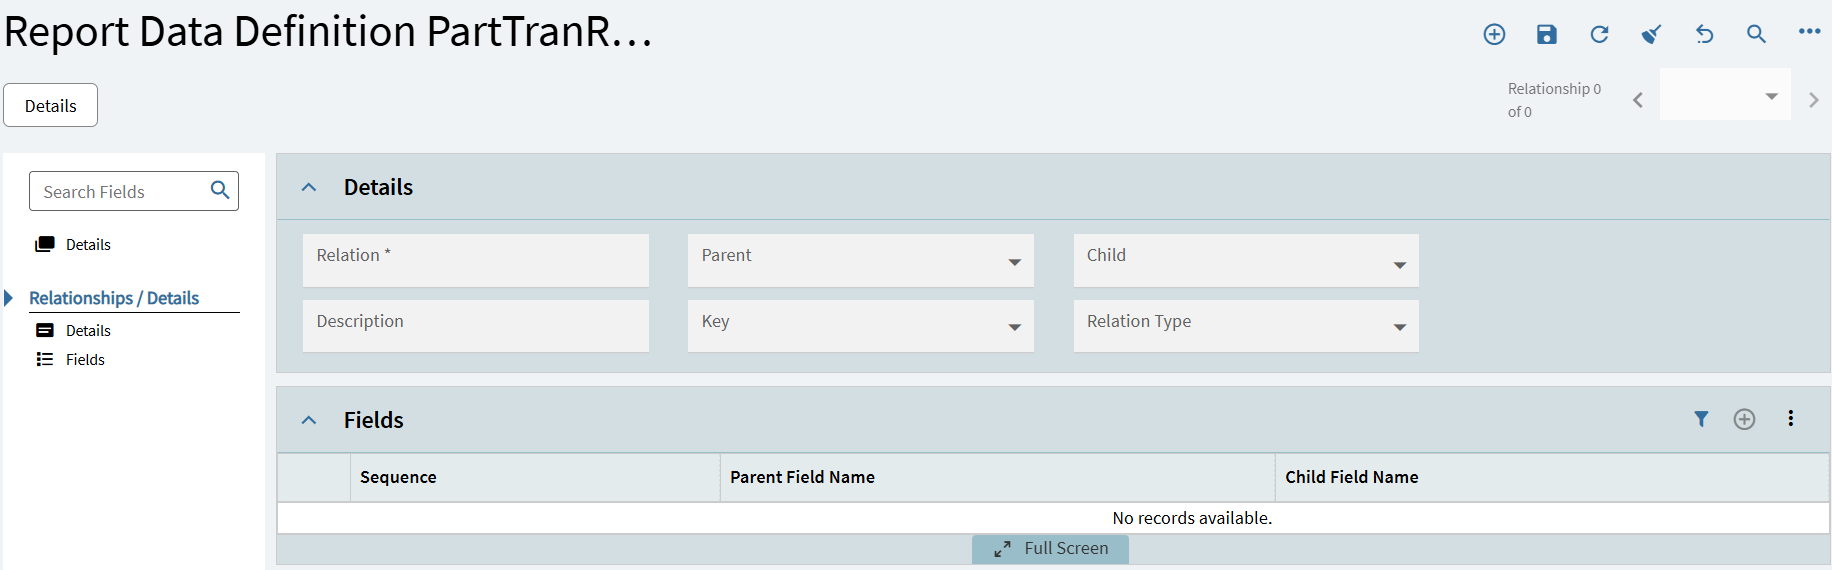Expand the Relation Type dropdown
The image size is (1832, 570).
pyautogui.click(x=1399, y=327)
